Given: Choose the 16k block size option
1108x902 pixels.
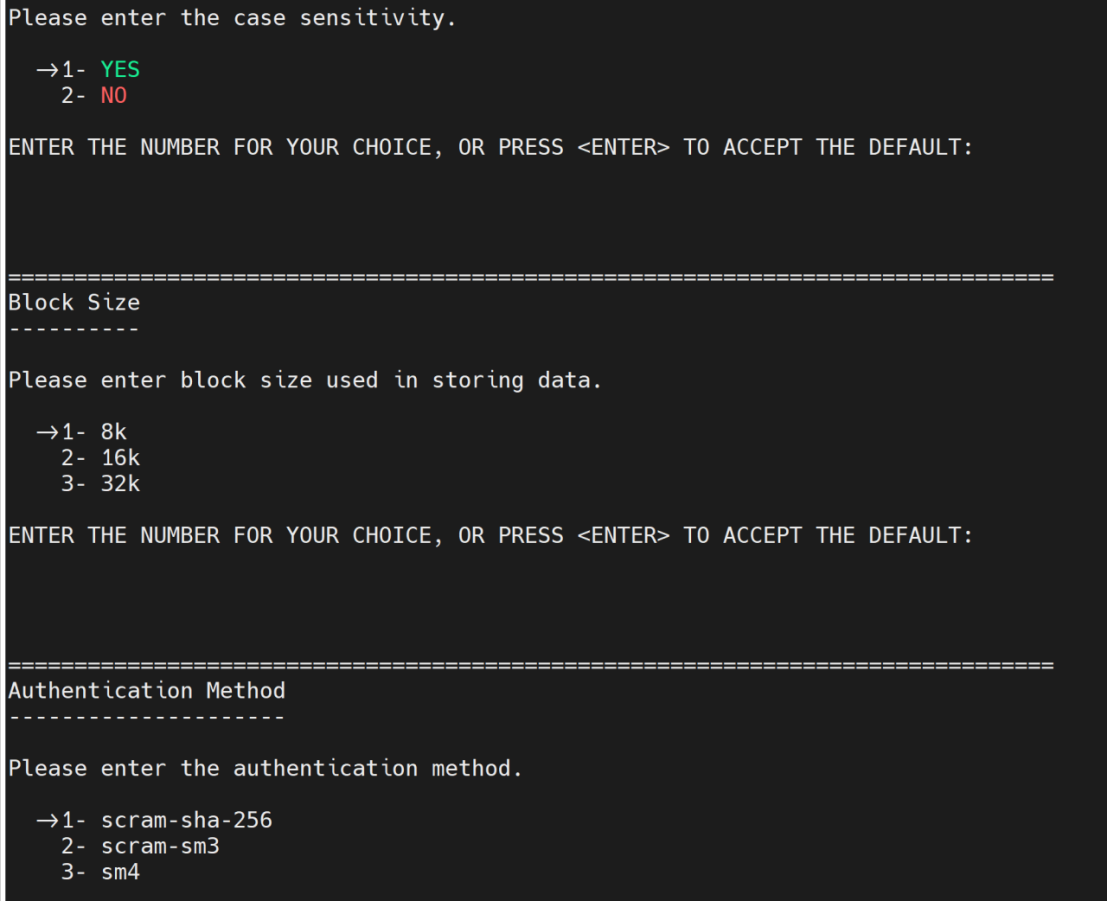Looking at the screenshot, I should [120, 458].
